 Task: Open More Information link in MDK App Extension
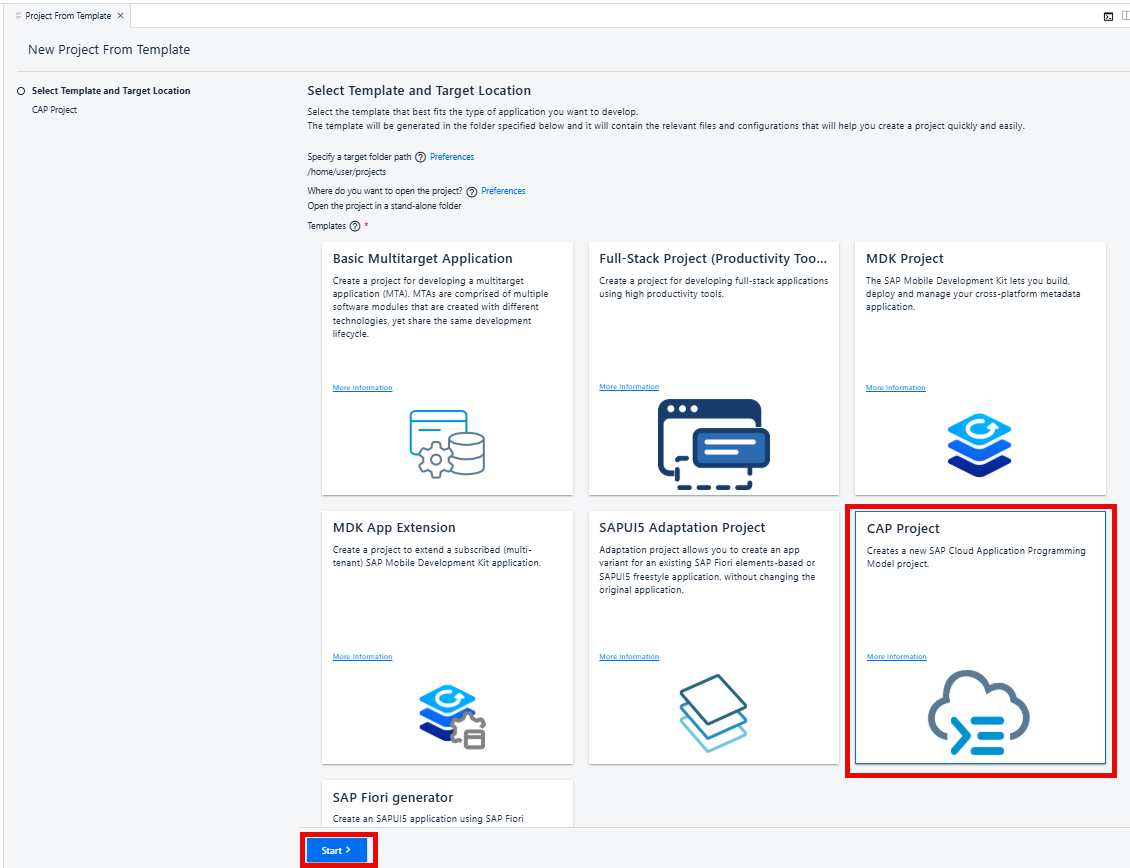coord(362,657)
